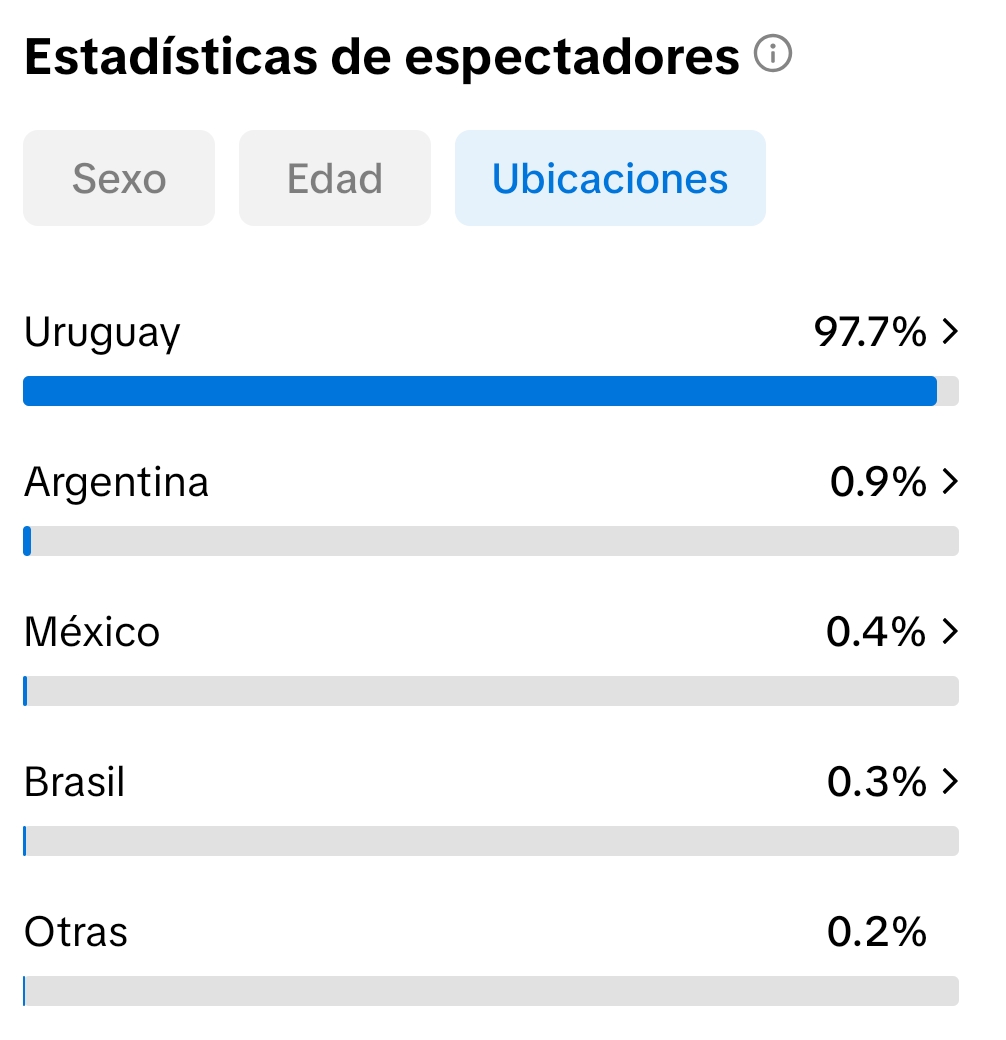Click the México progress bar
1006x1040 pixels.
490,691
